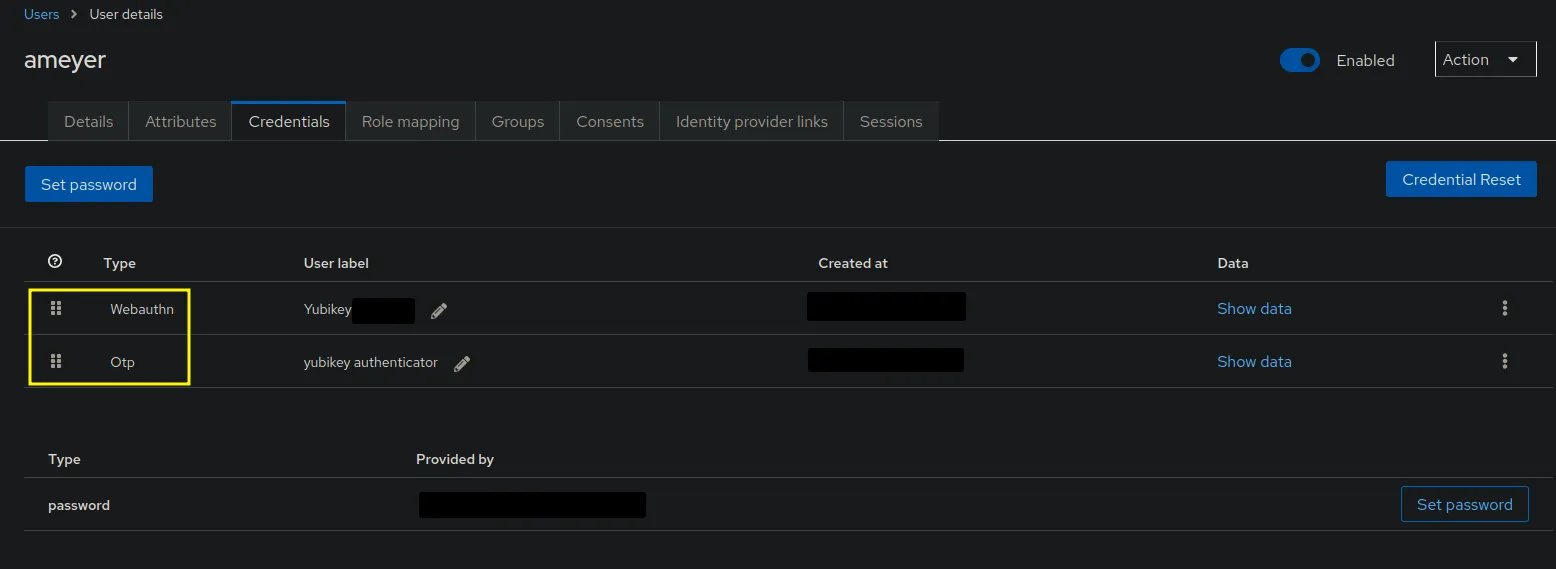Switch to the Details tab

[88, 121]
